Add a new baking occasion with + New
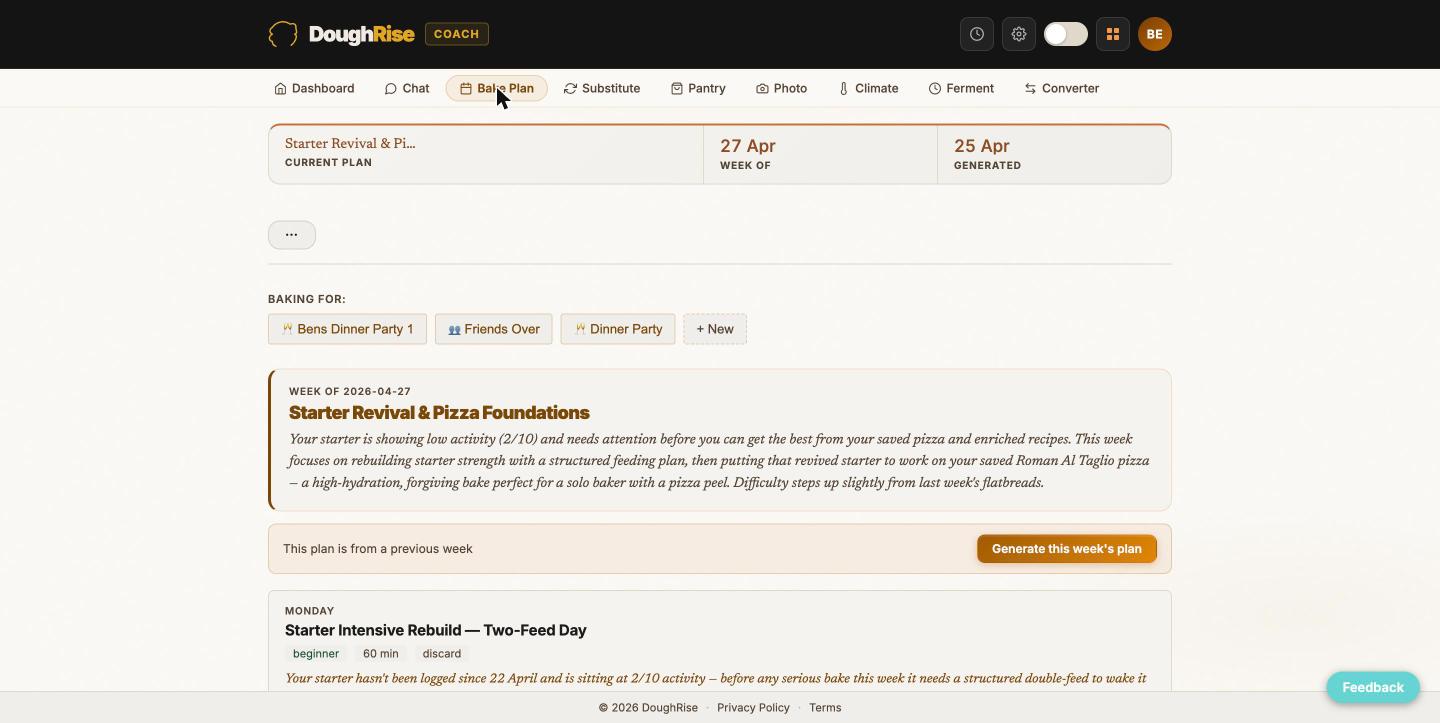Viewport: 1440px width, 723px height. 715,329
